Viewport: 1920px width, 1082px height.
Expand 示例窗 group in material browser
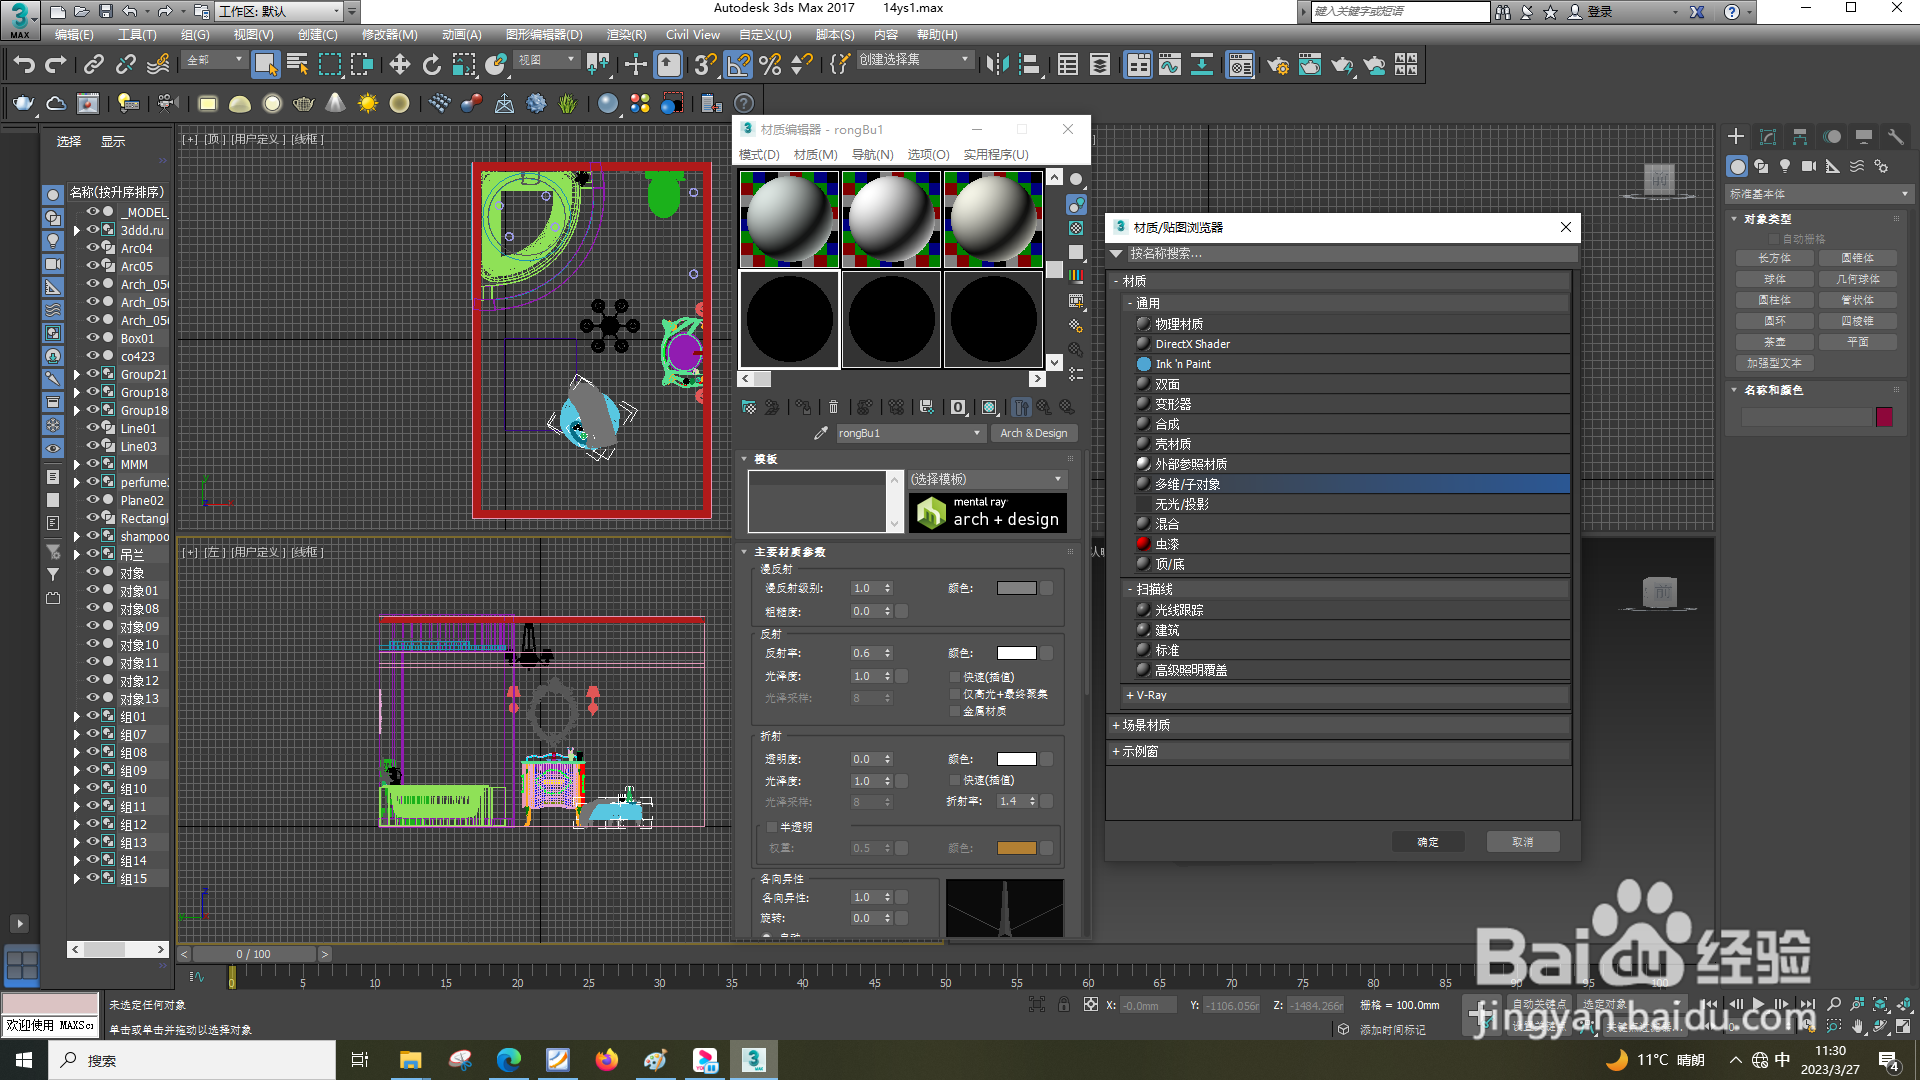pyautogui.click(x=1116, y=751)
